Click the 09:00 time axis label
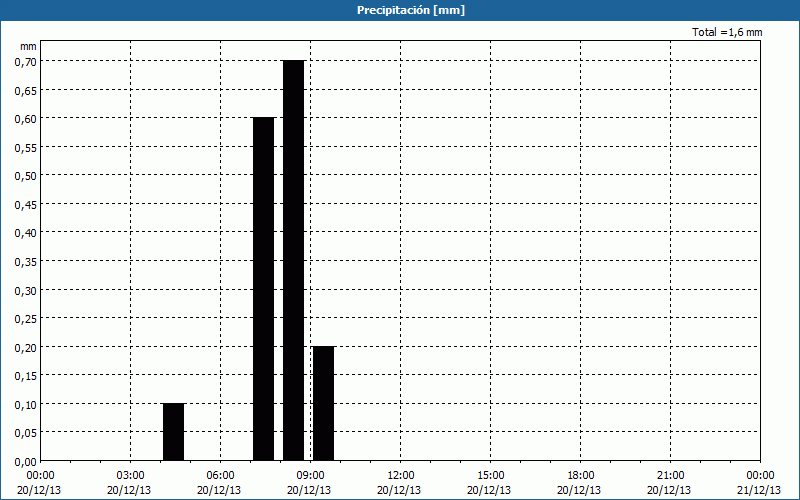This screenshot has height=500, width=800. click(x=310, y=476)
